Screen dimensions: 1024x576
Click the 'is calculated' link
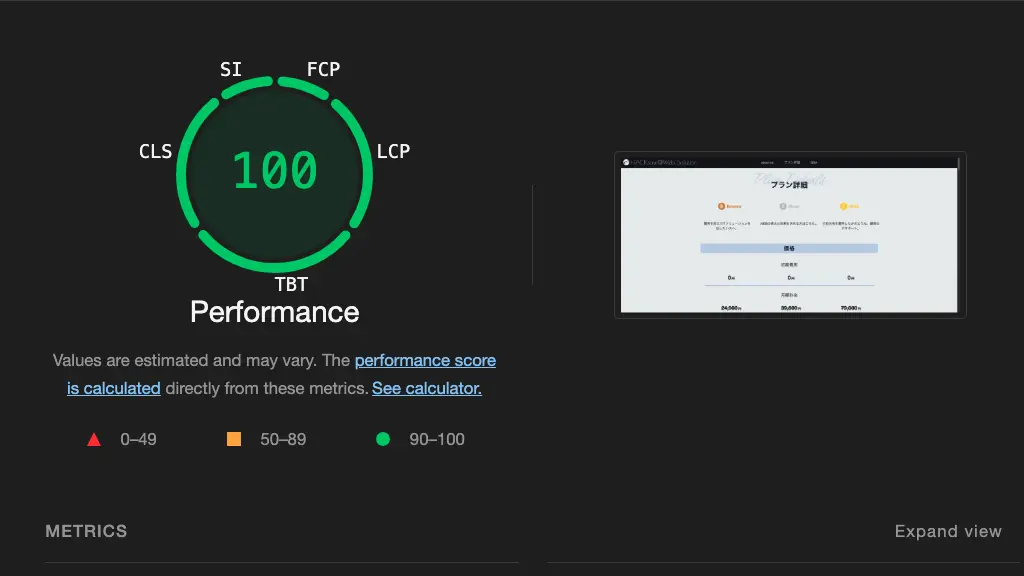114,389
